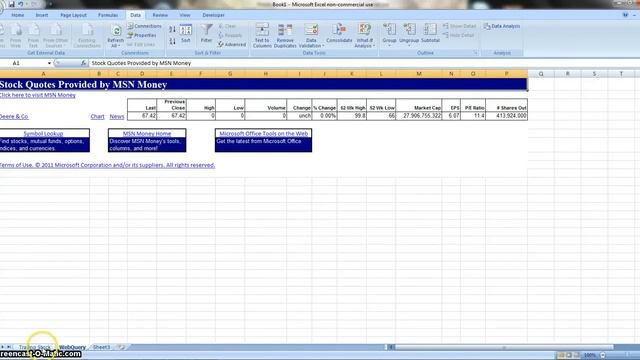Sort ascending A to Z
640x360 pixels.
coord(173,30)
